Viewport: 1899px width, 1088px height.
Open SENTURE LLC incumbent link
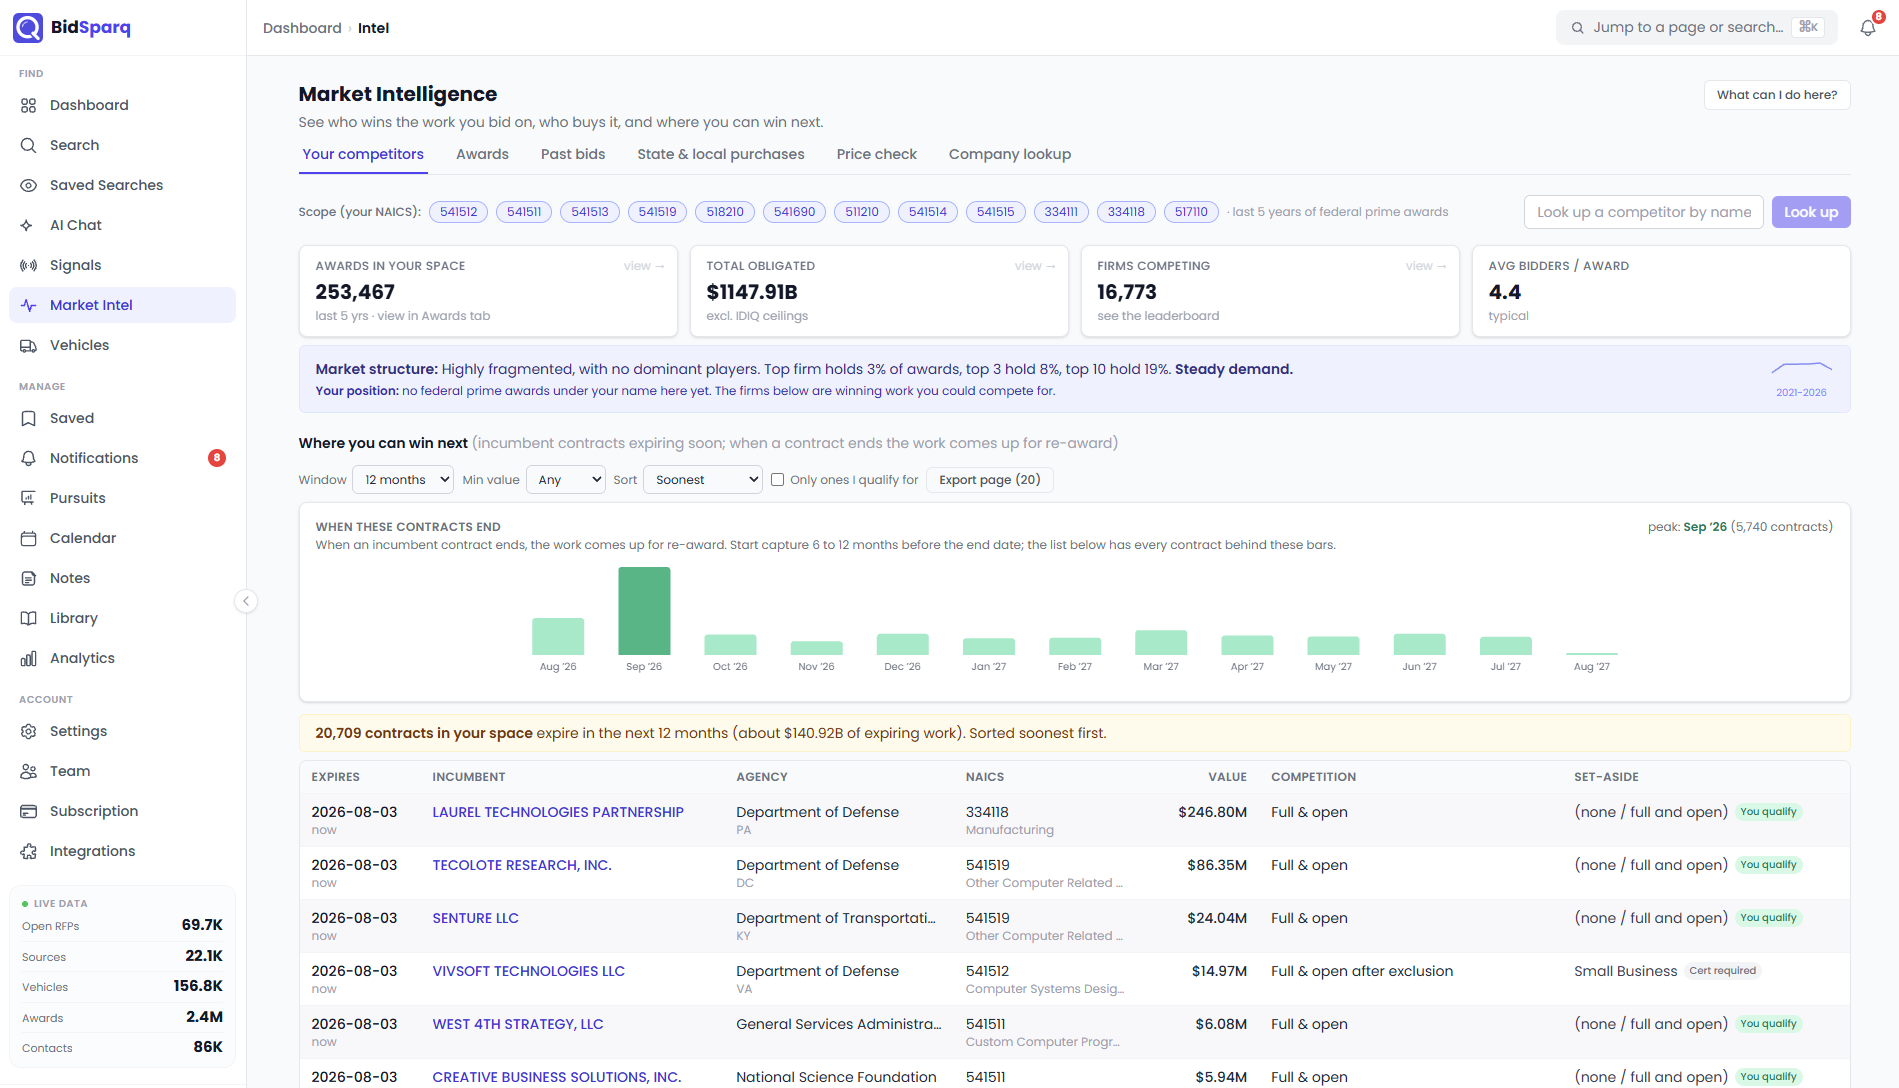[x=475, y=918]
